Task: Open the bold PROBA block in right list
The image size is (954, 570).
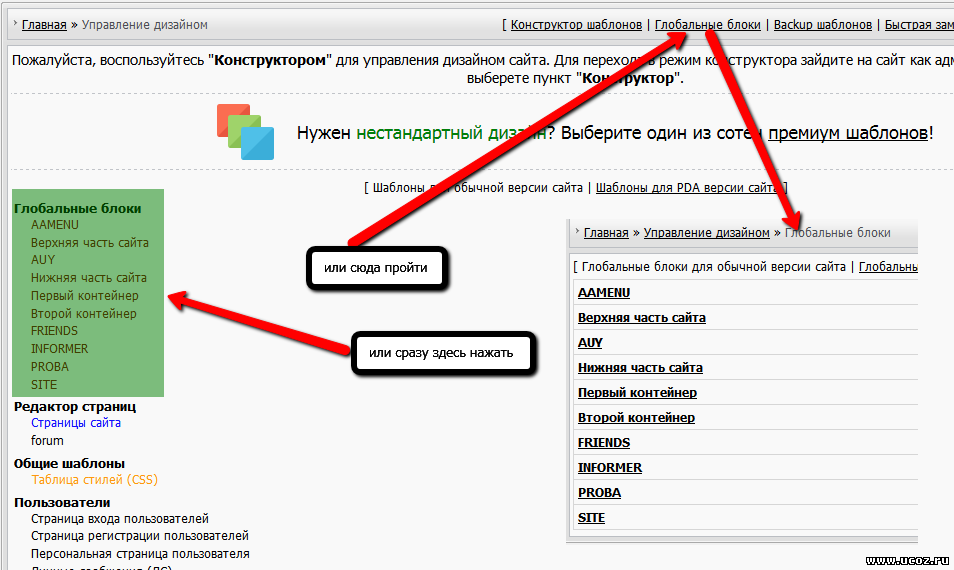Action: pyautogui.click(x=599, y=493)
